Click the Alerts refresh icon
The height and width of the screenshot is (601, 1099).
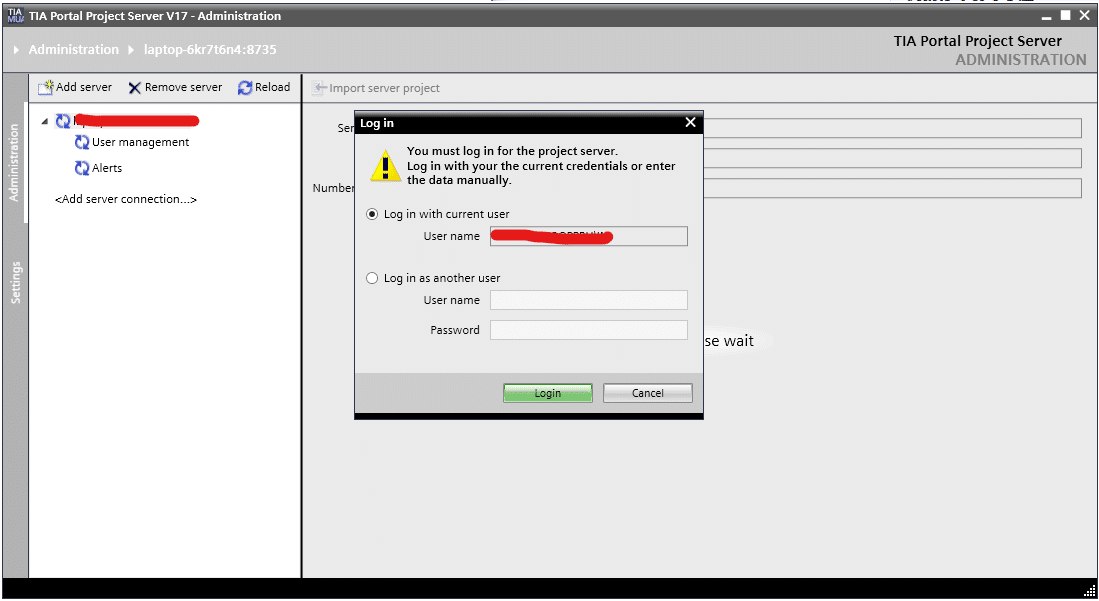(x=82, y=168)
